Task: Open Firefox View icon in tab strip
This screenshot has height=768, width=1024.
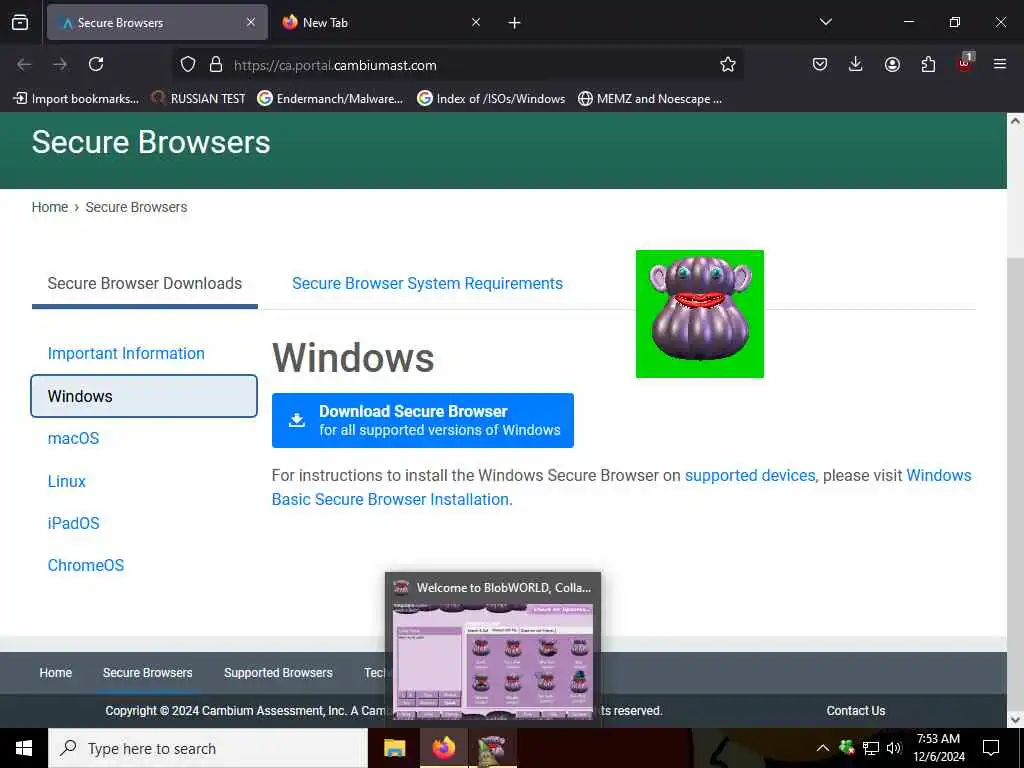Action: coord(20,23)
